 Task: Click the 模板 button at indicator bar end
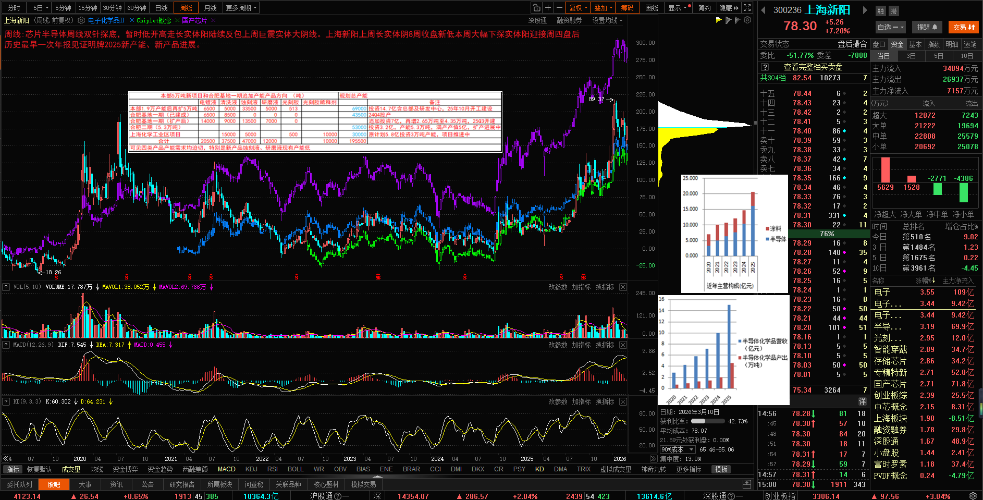point(721,469)
